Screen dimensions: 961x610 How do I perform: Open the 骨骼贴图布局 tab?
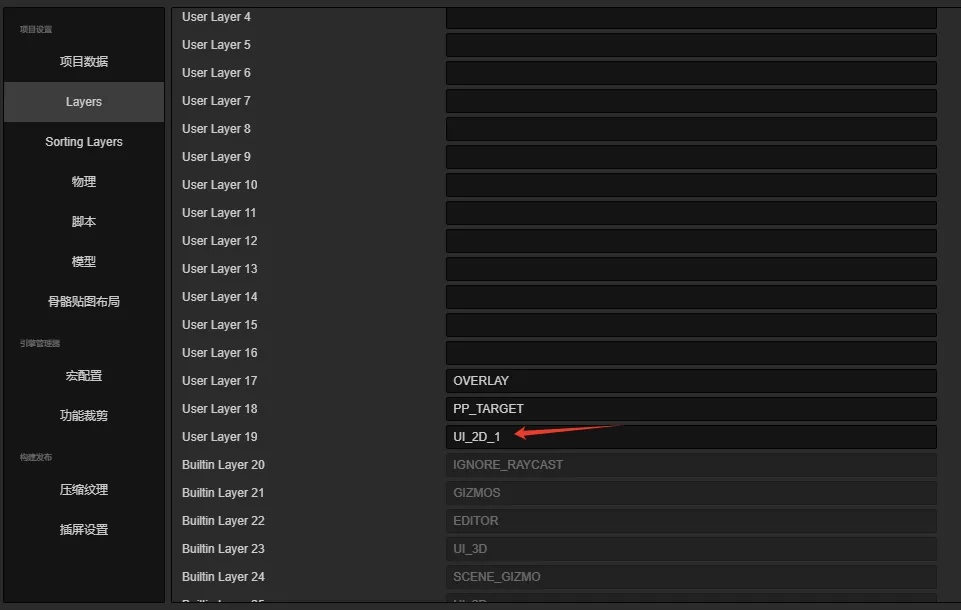click(84, 301)
